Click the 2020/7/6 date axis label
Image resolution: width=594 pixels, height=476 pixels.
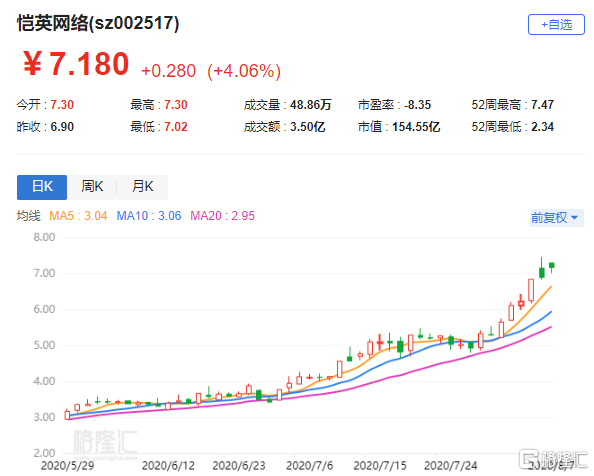click(x=310, y=465)
